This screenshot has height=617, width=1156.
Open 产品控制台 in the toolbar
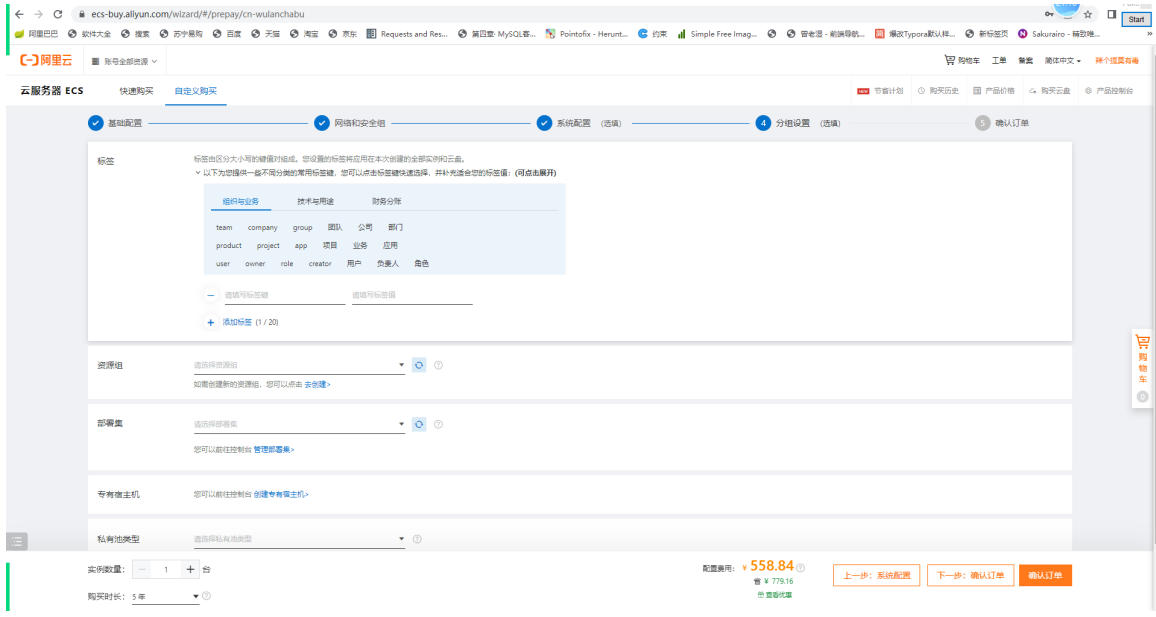pyautogui.click(x=1109, y=91)
